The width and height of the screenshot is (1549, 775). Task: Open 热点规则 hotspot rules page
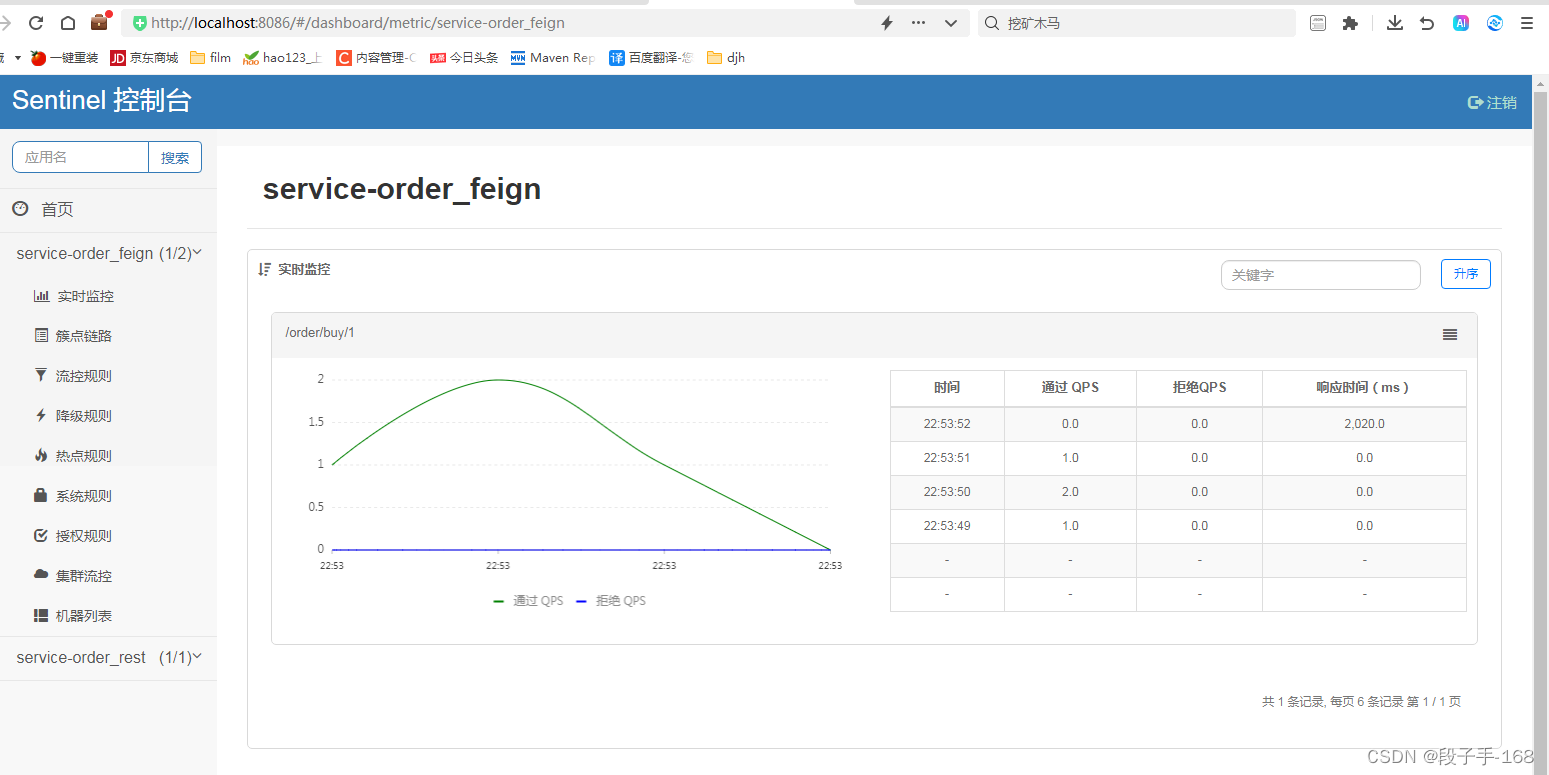[x=73, y=456]
